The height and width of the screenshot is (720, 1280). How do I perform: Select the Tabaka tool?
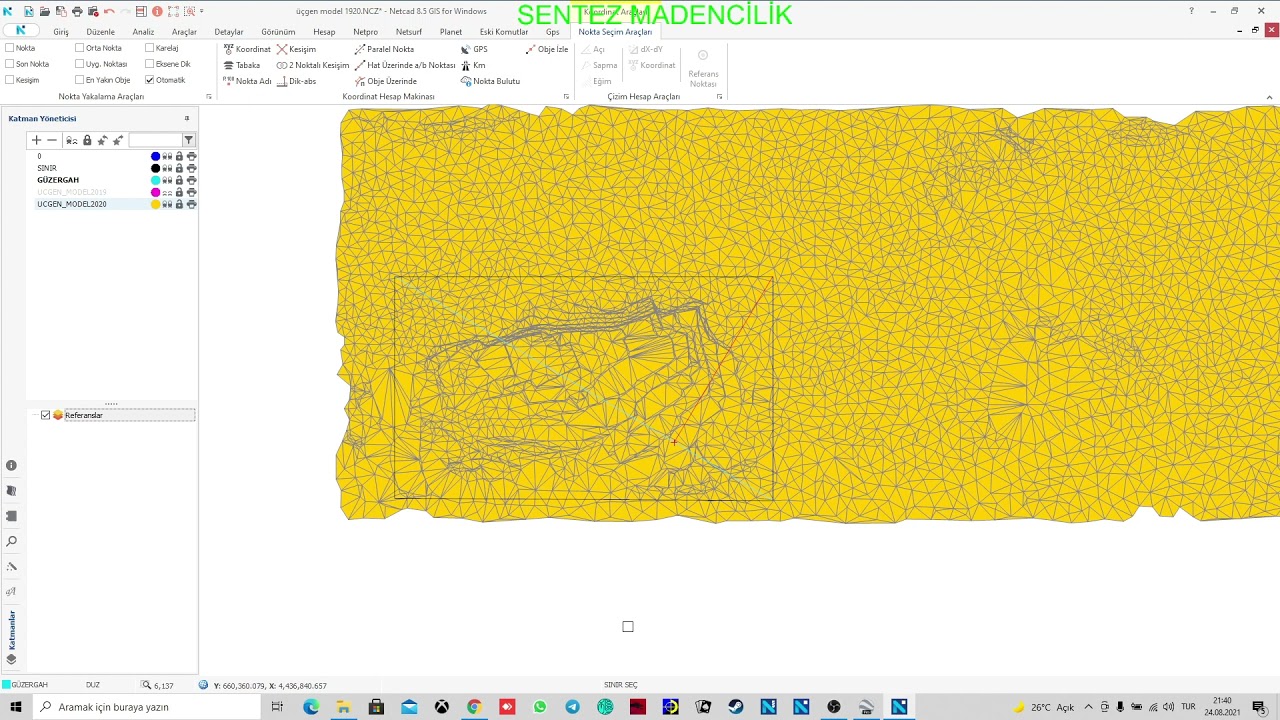click(242, 65)
